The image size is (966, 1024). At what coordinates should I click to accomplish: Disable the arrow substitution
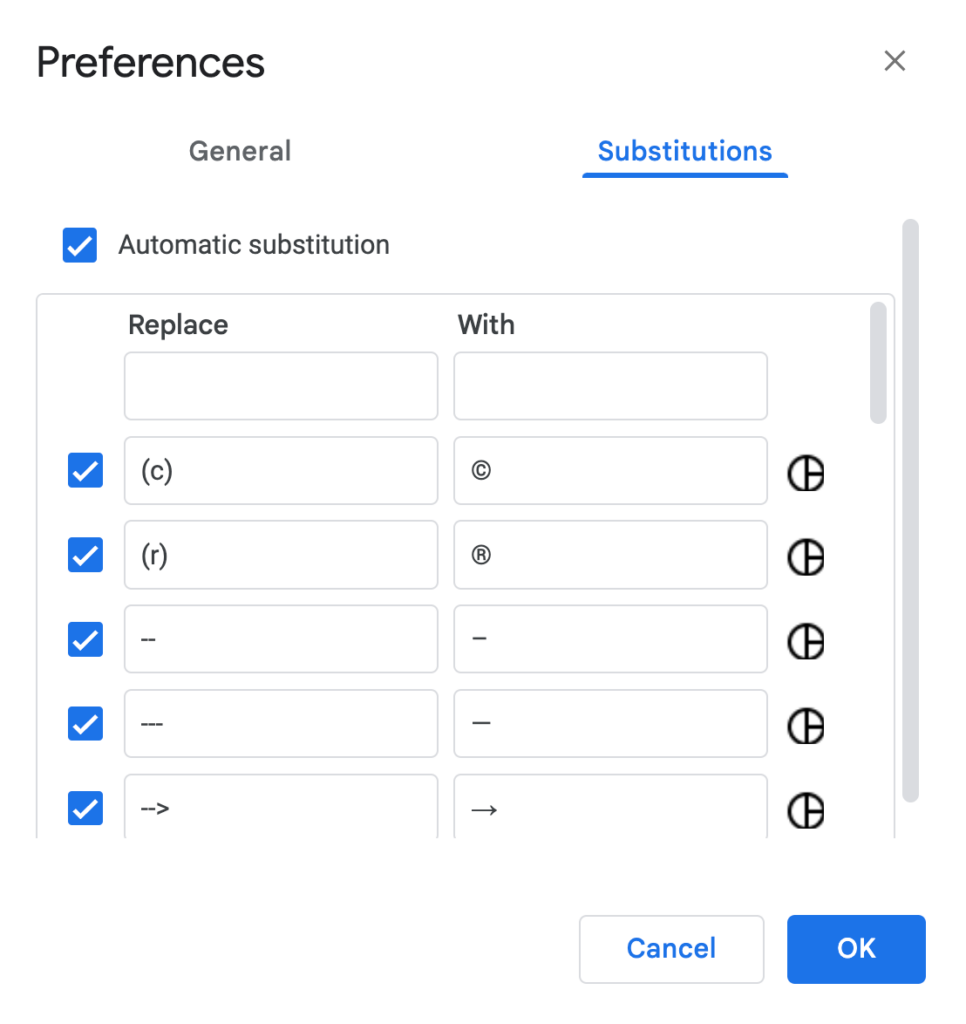point(85,808)
